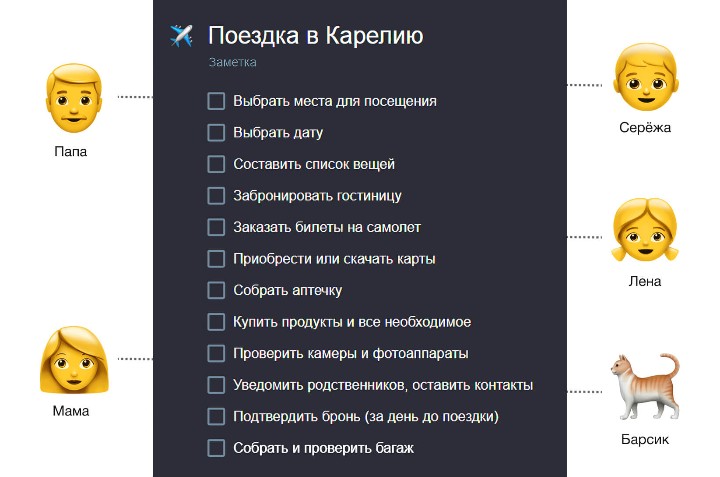Tick the 'Собрать и проверить багаж' checkbox

(216, 448)
